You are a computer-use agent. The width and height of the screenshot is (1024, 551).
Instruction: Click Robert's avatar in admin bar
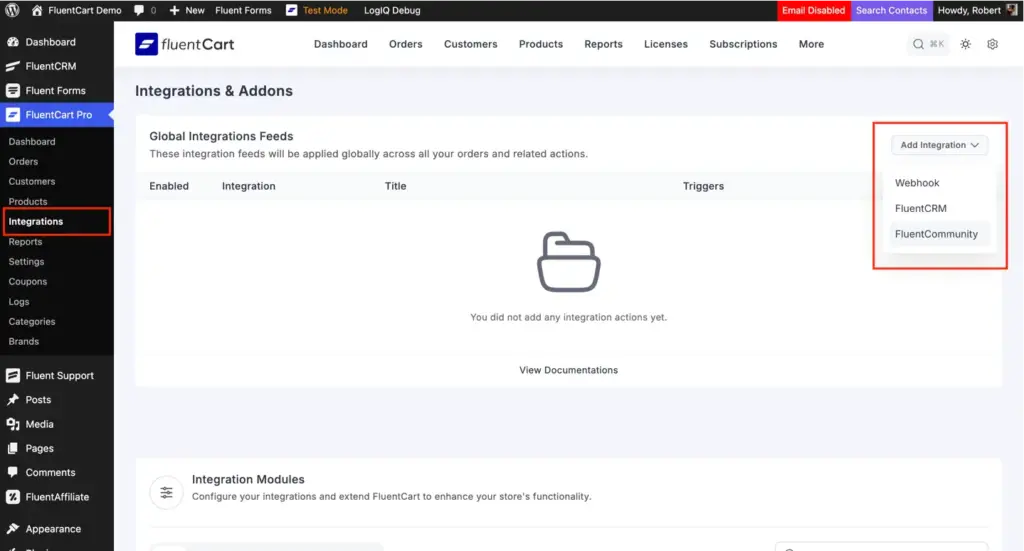click(x=1012, y=10)
